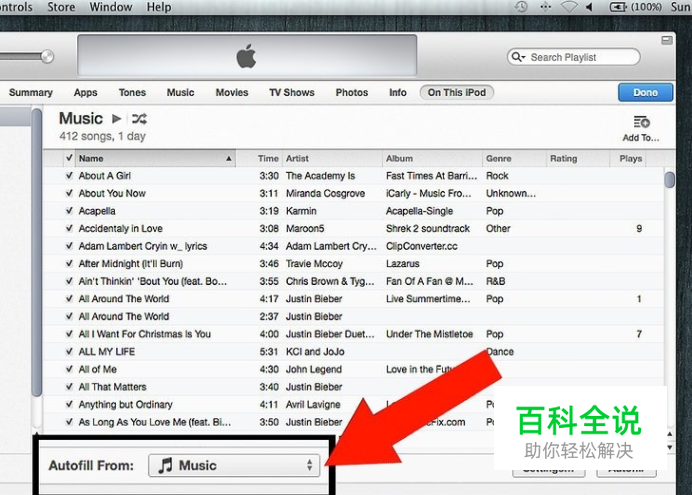Toggle checkbox for Accidentaly in Love
Screen dimensions: 692x495
point(69,228)
